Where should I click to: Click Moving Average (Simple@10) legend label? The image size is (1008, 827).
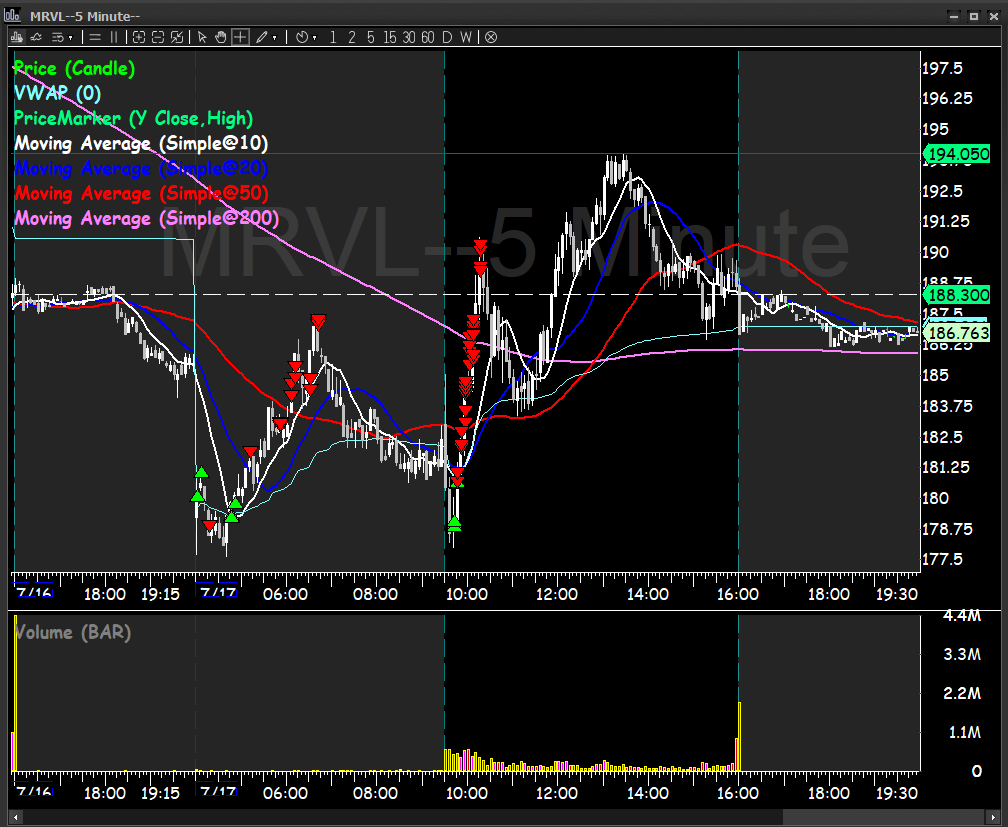click(141, 143)
